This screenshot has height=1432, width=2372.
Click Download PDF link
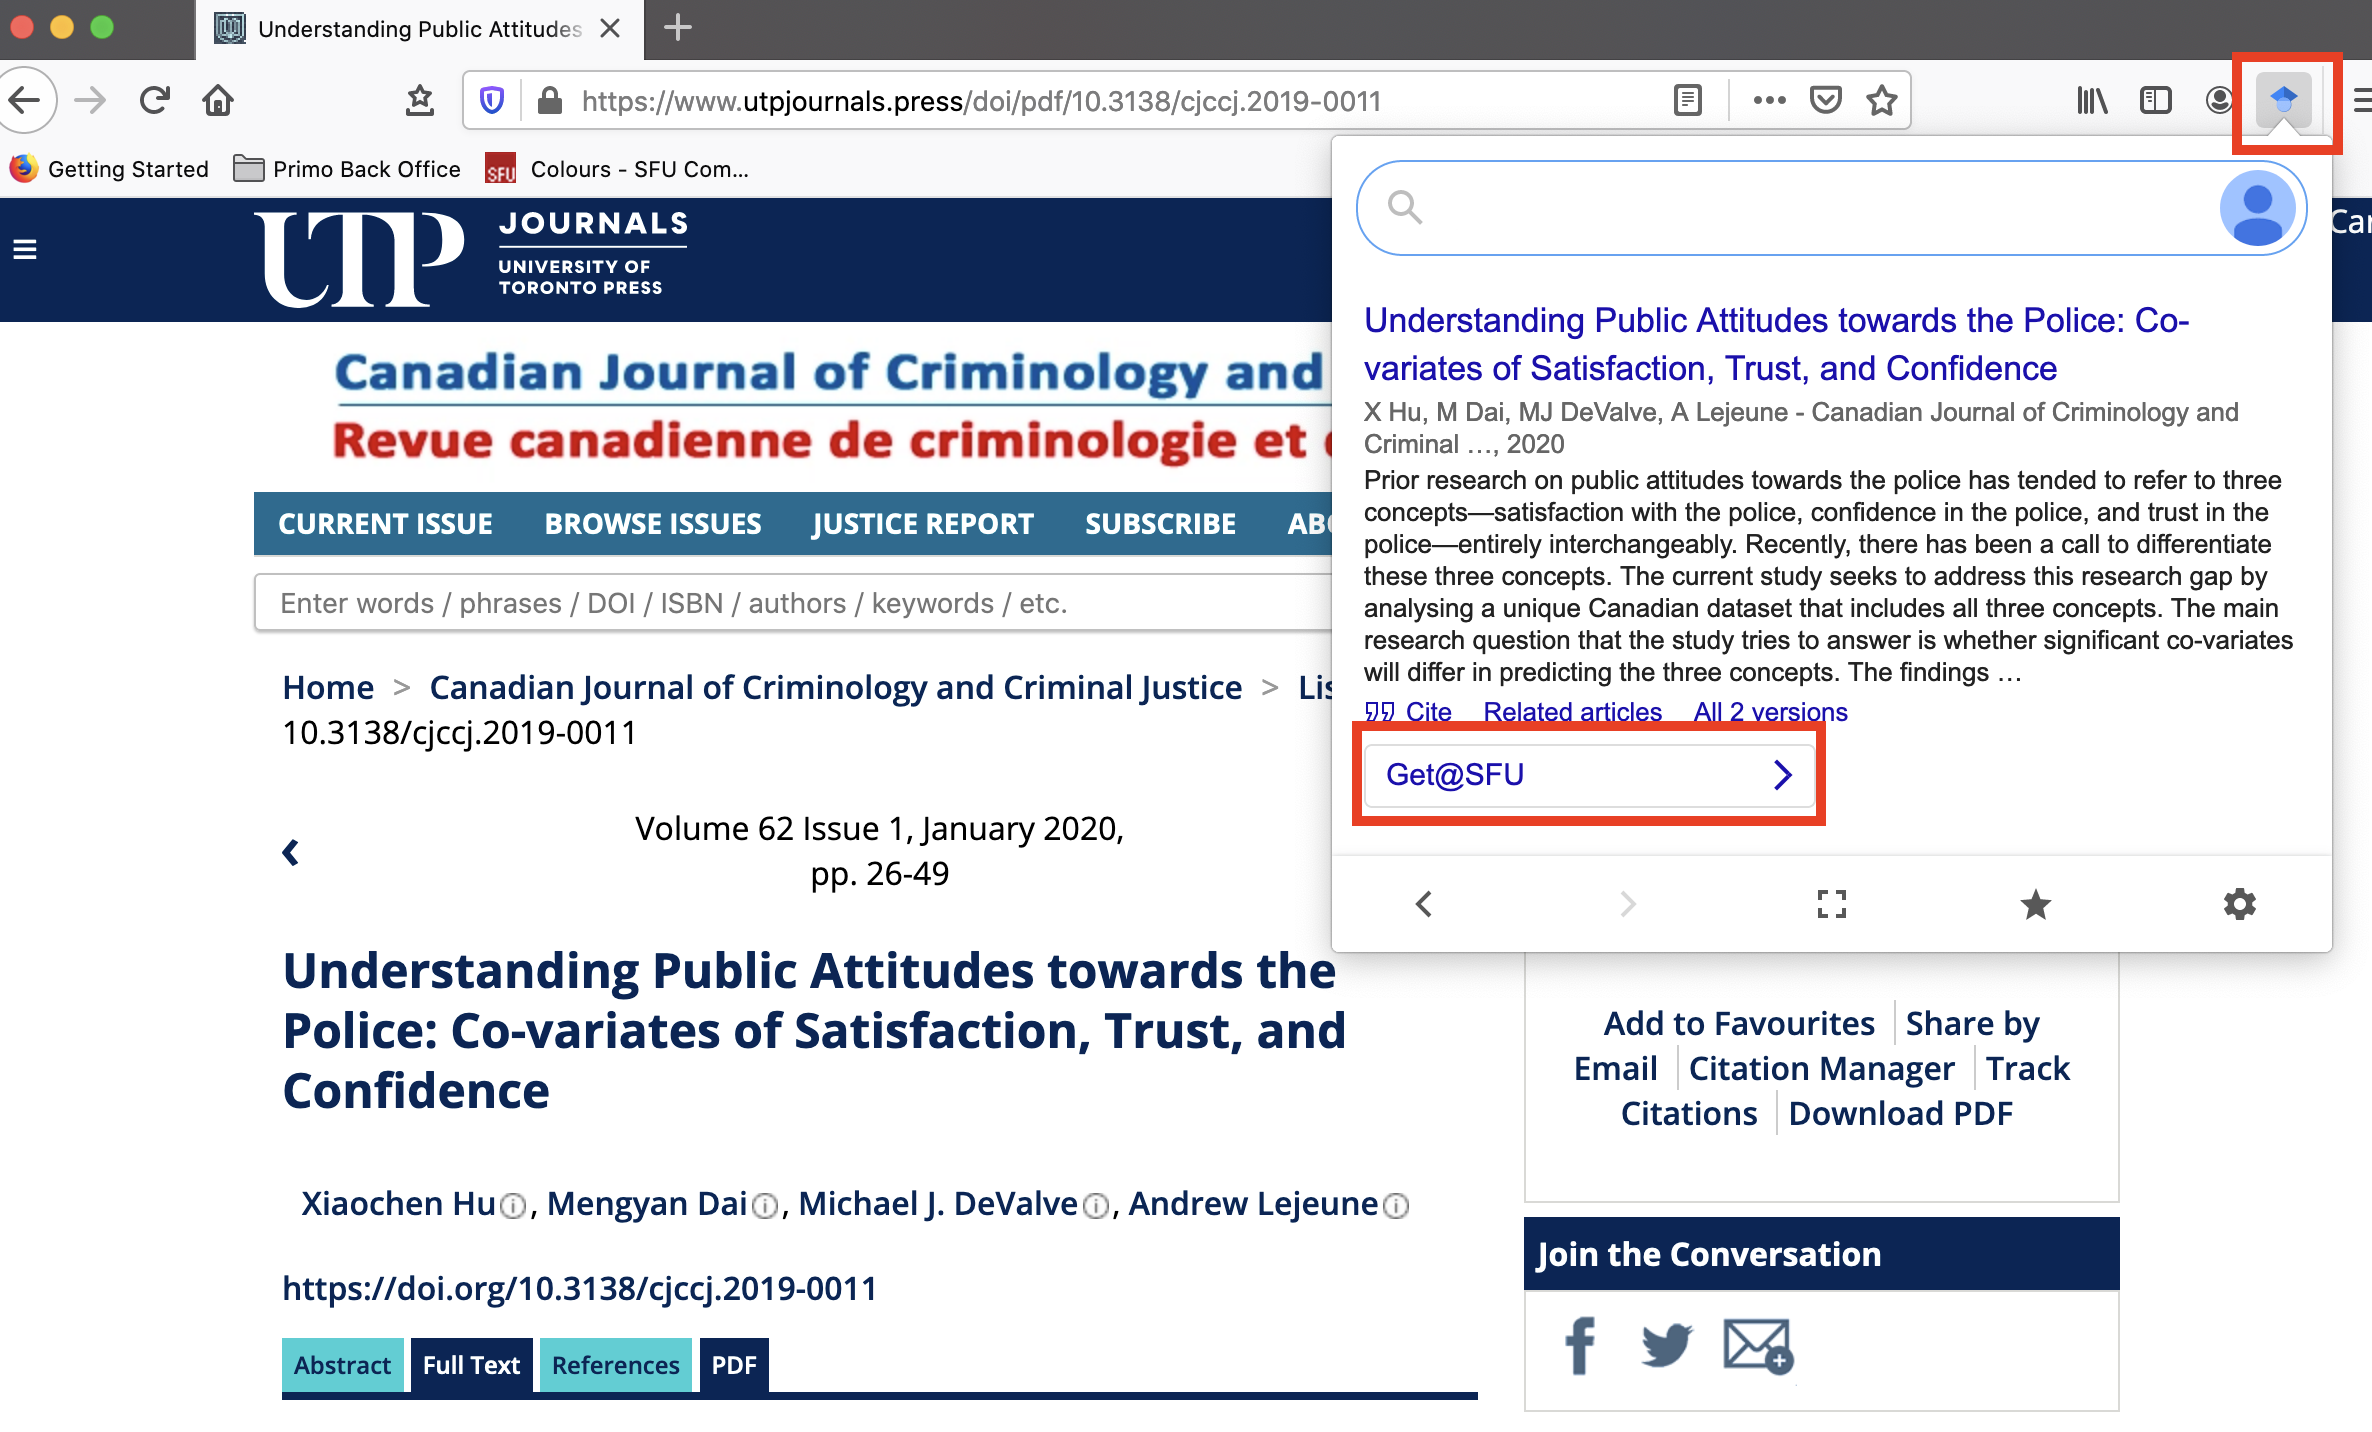[x=1900, y=1114]
